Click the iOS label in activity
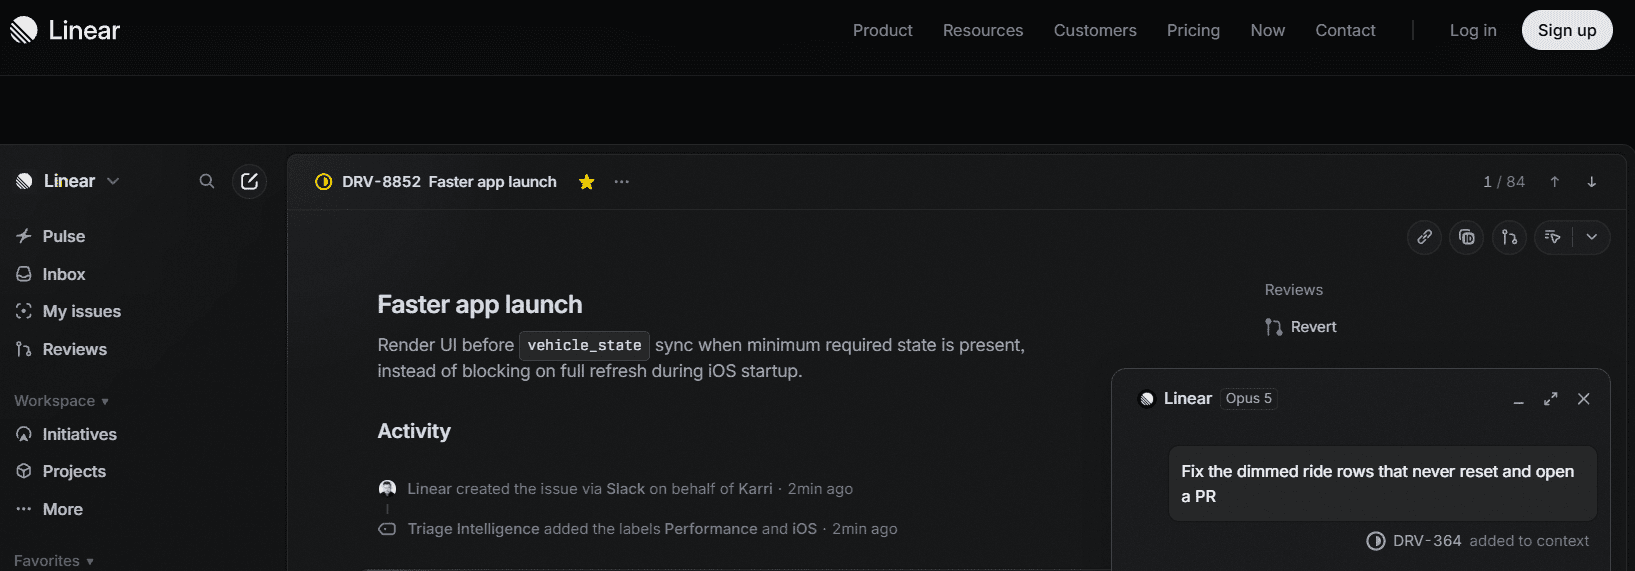This screenshot has width=1635, height=571. [x=805, y=529]
